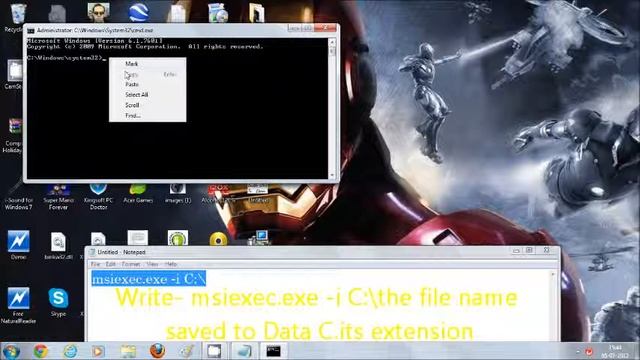Click the Skype desktop icon

[x=58, y=302]
